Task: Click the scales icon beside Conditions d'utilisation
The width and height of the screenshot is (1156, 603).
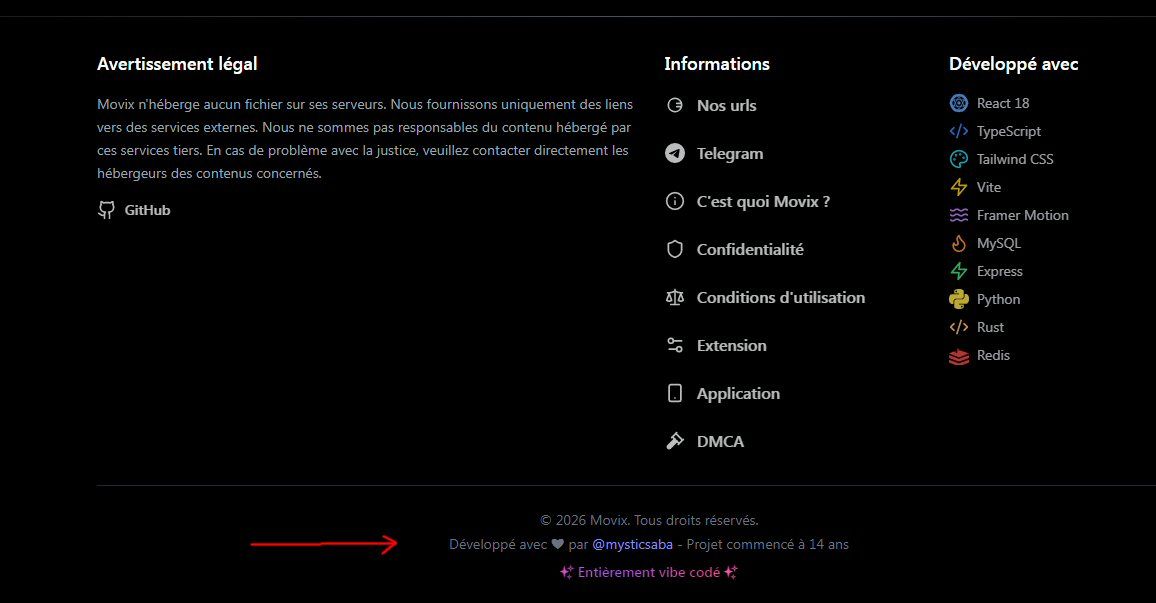Action: click(674, 297)
